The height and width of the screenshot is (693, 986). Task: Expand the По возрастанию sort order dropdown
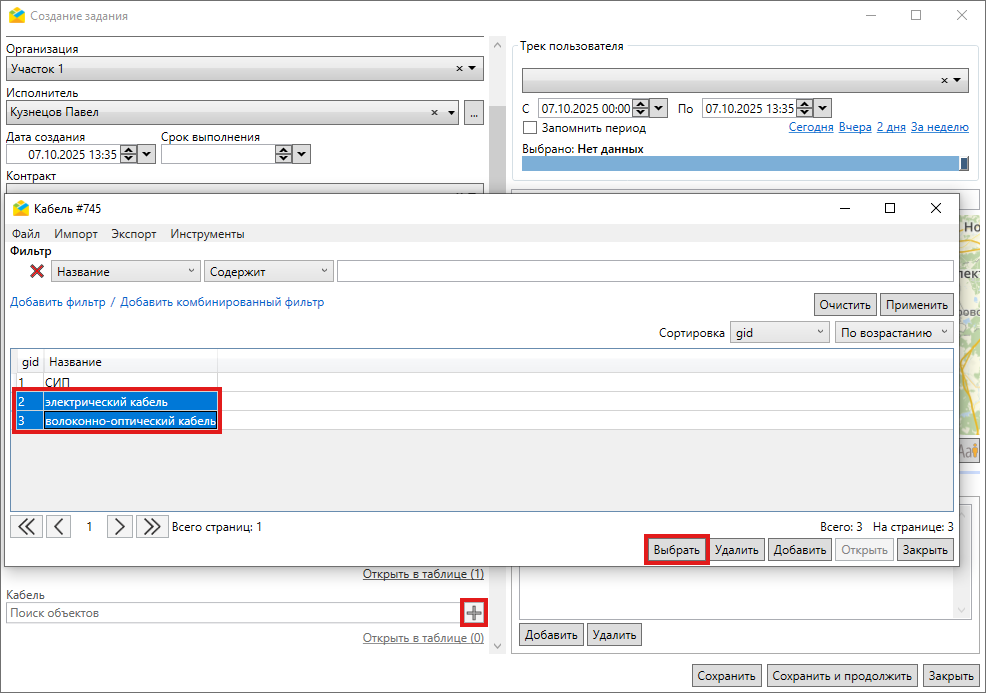click(894, 332)
